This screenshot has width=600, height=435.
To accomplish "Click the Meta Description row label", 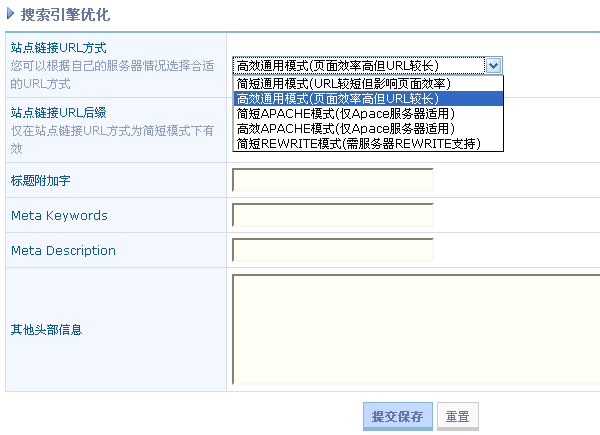I will click(63, 251).
